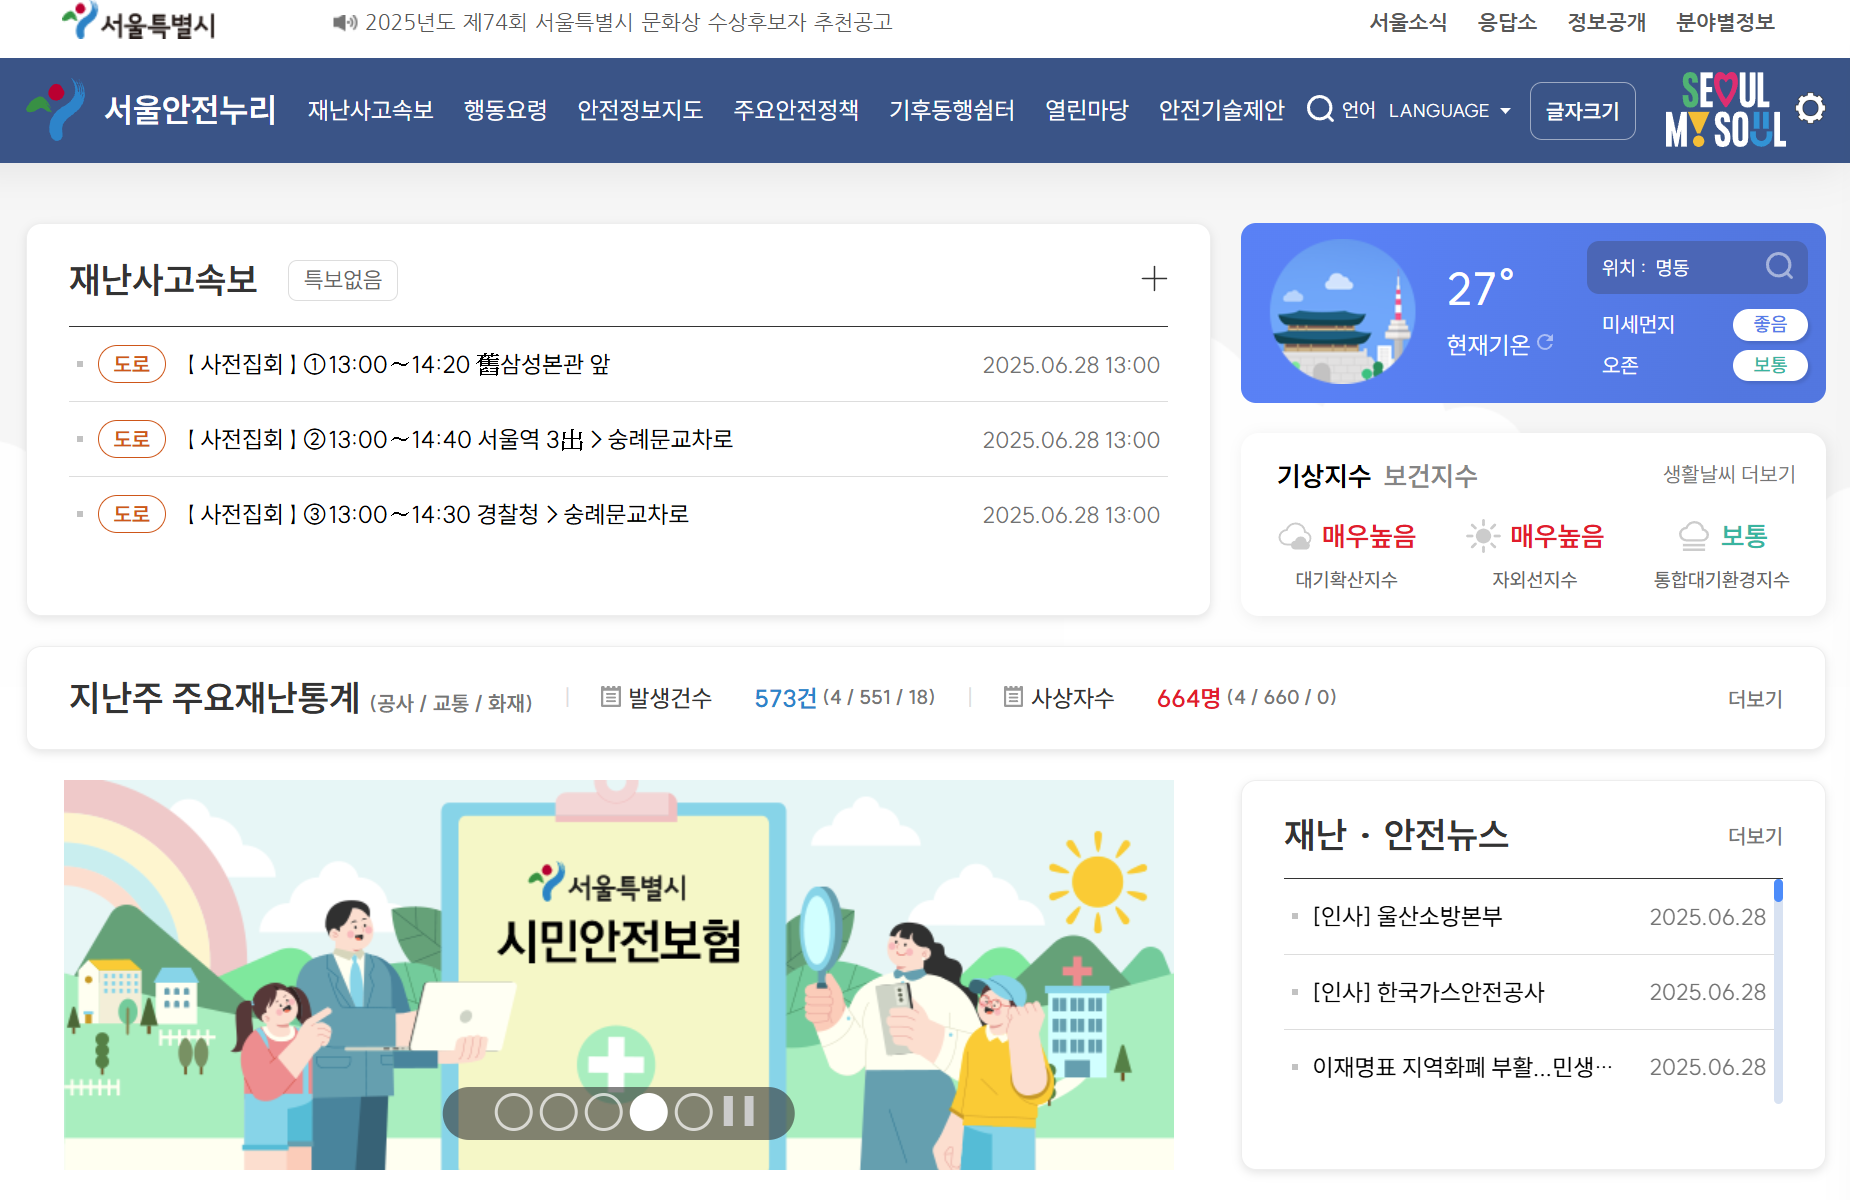The image size is (1850, 1200).
Task: Open the 열린마당 menu
Action: [1086, 111]
